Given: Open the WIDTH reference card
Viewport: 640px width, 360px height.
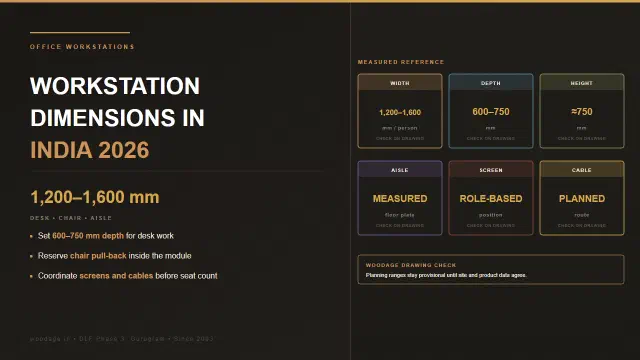Looking at the screenshot, I should click(x=400, y=111).
